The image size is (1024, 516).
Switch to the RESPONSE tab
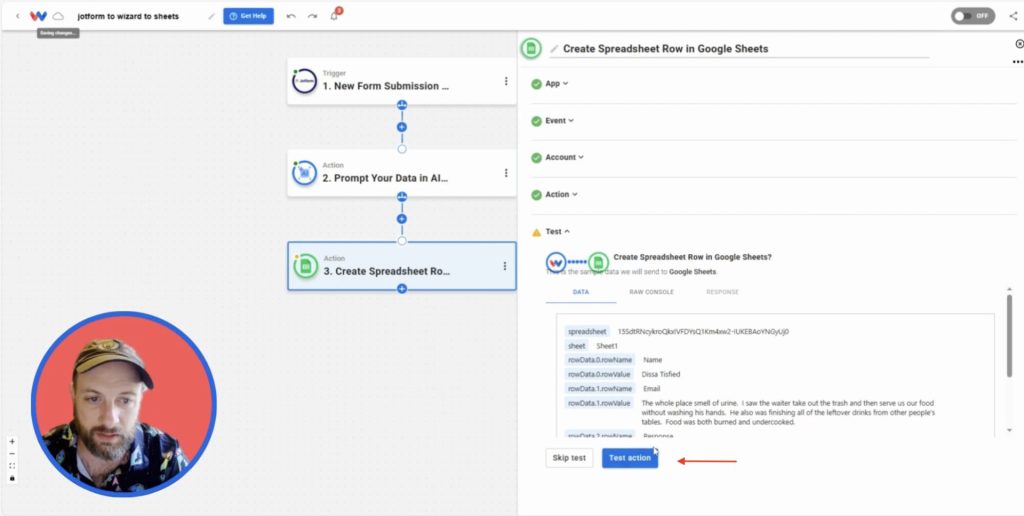[722, 292]
